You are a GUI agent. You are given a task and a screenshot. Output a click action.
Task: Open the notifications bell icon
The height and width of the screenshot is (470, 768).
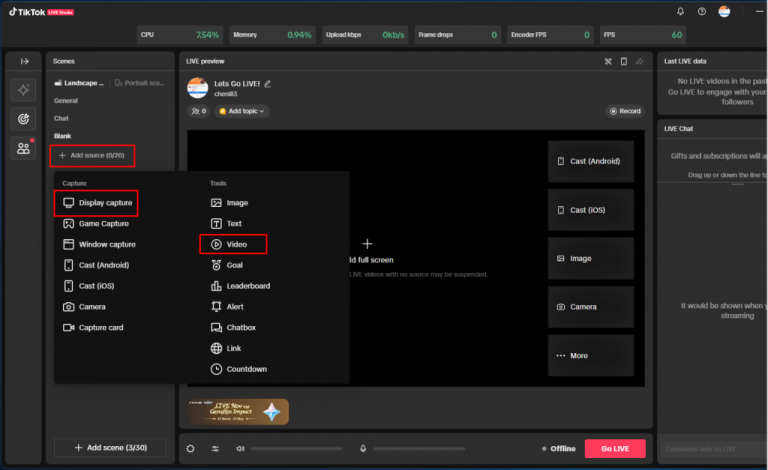click(680, 11)
